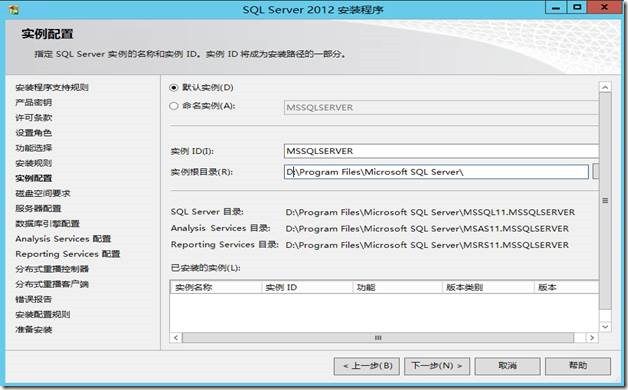628x390 pixels.
Task: Select 产品密钥 step in sidebar
Action: 34,103
